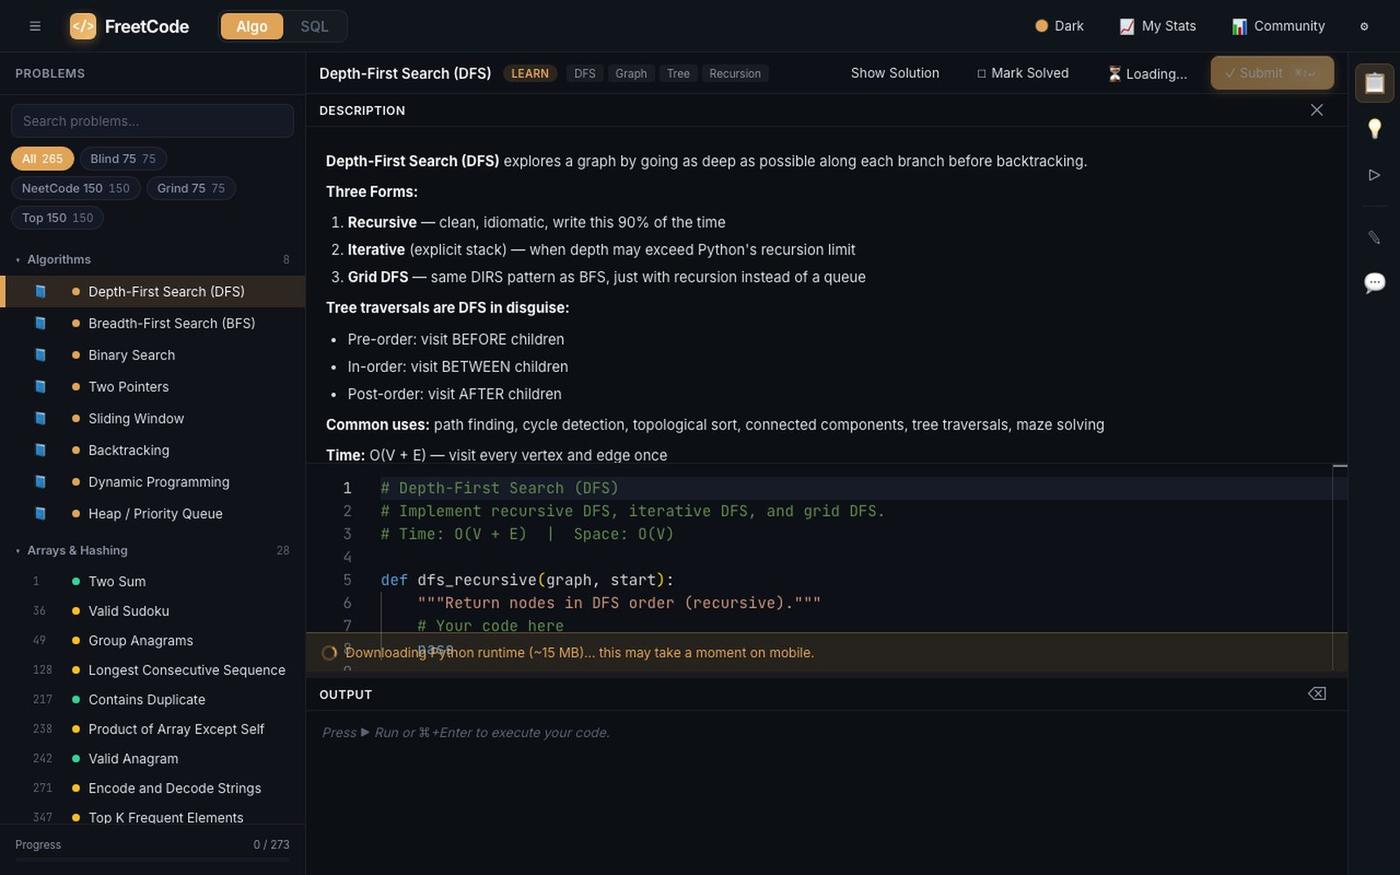Image resolution: width=1400 pixels, height=875 pixels.
Task: Click the Graph tag
Action: tap(631, 73)
